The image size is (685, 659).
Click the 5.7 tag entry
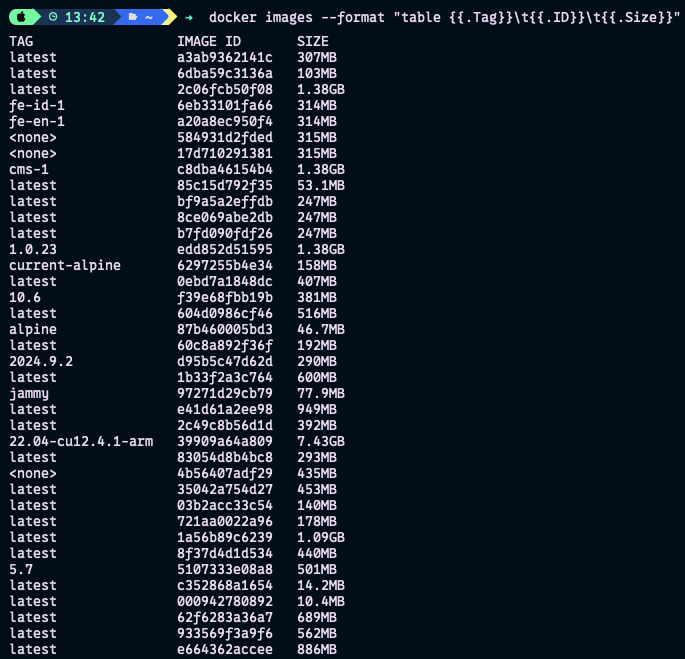[x=21, y=569]
